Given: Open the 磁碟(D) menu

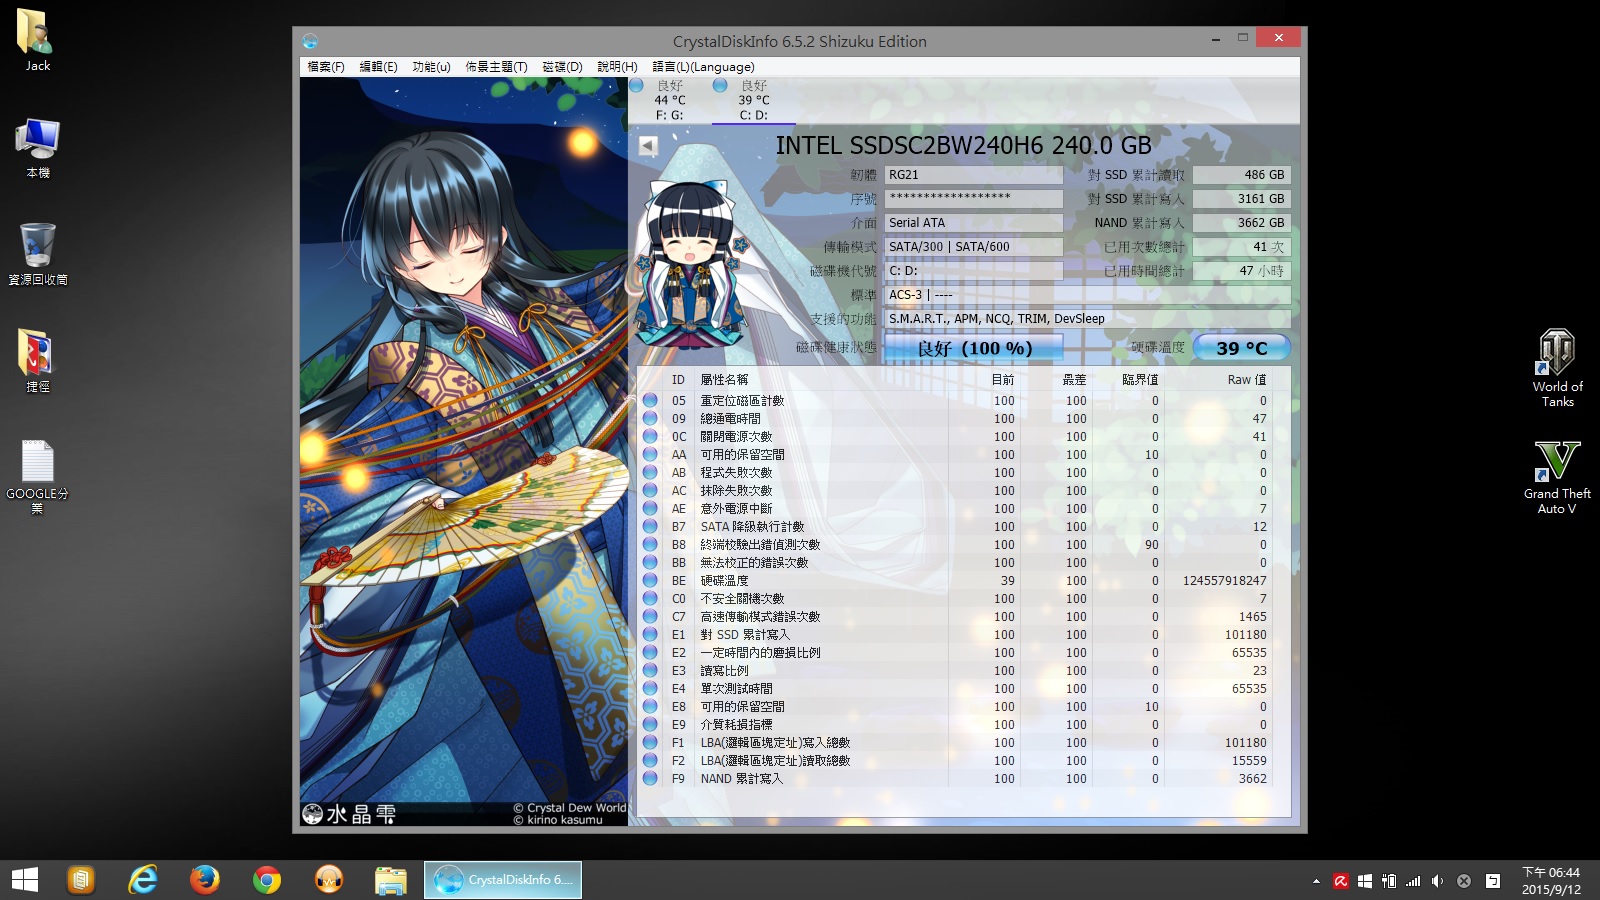Looking at the screenshot, I should [x=562, y=67].
